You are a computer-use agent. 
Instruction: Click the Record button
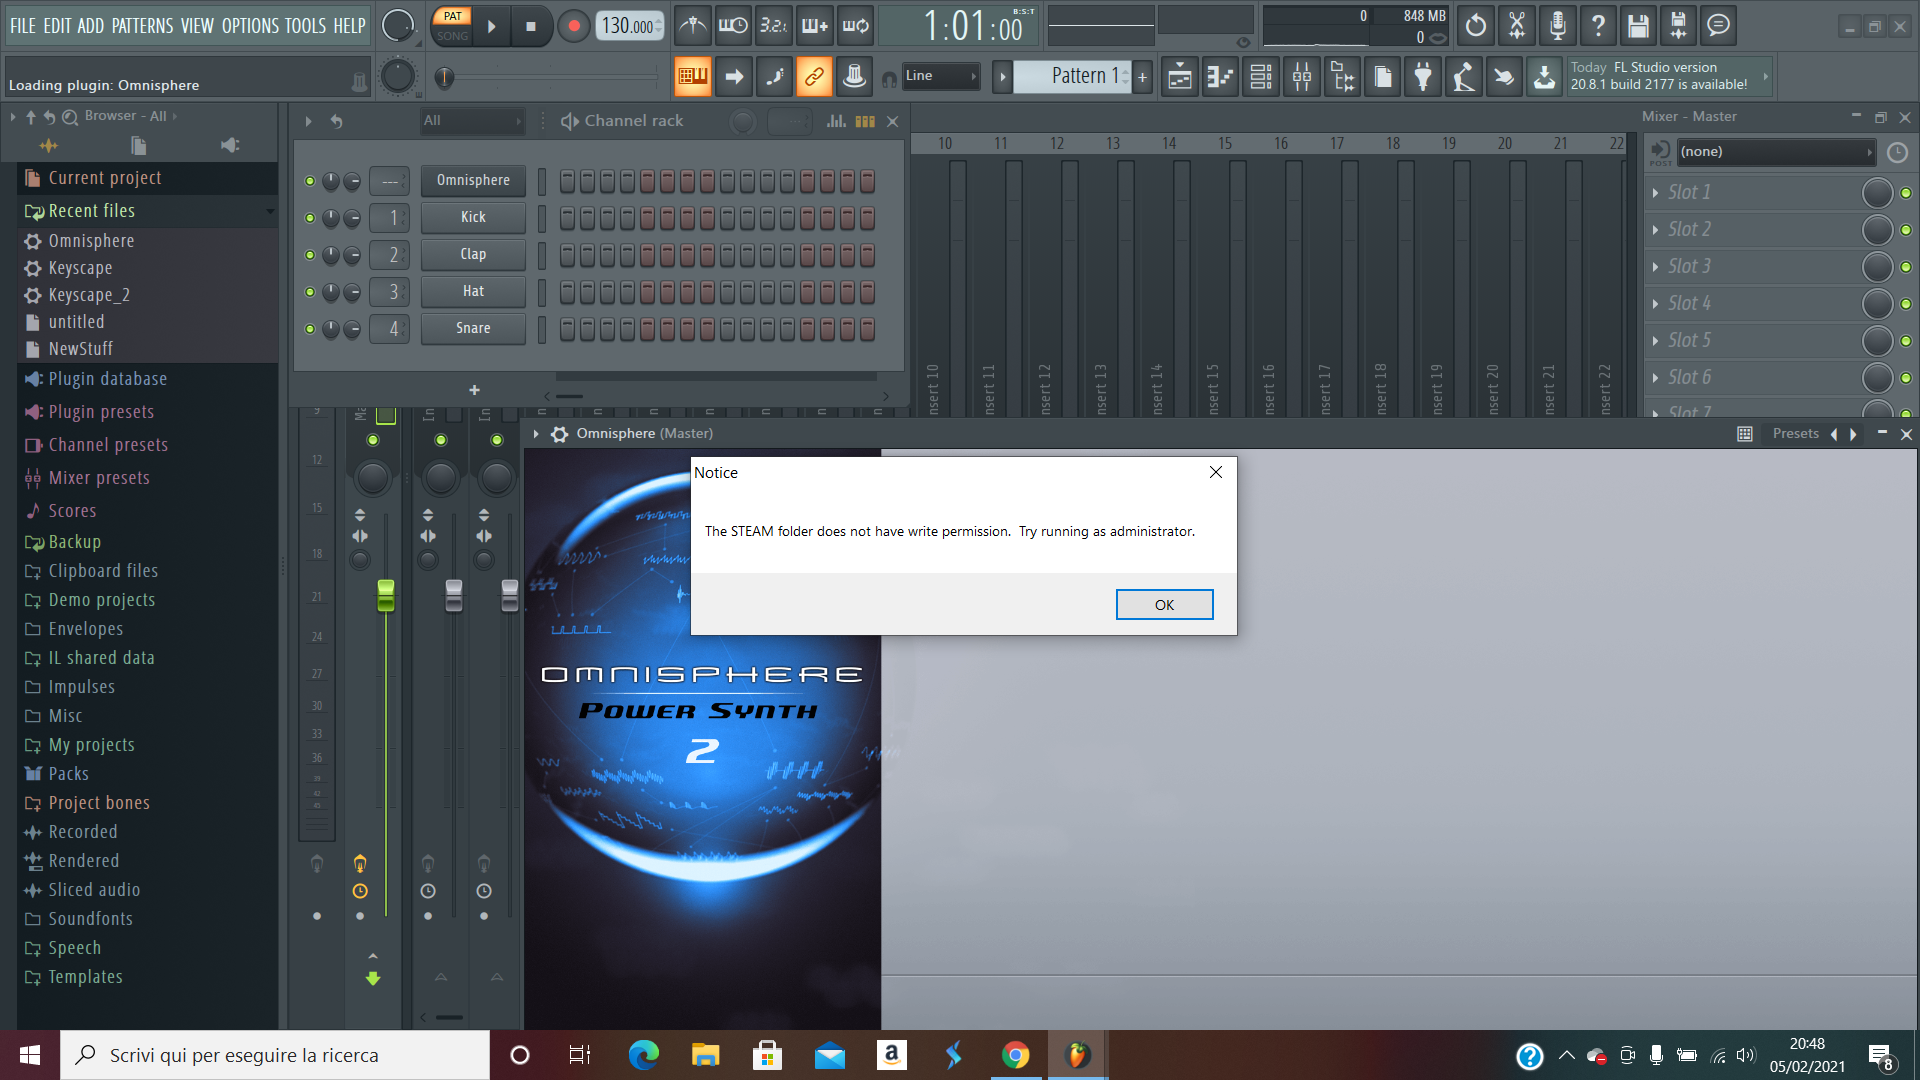(x=573, y=27)
